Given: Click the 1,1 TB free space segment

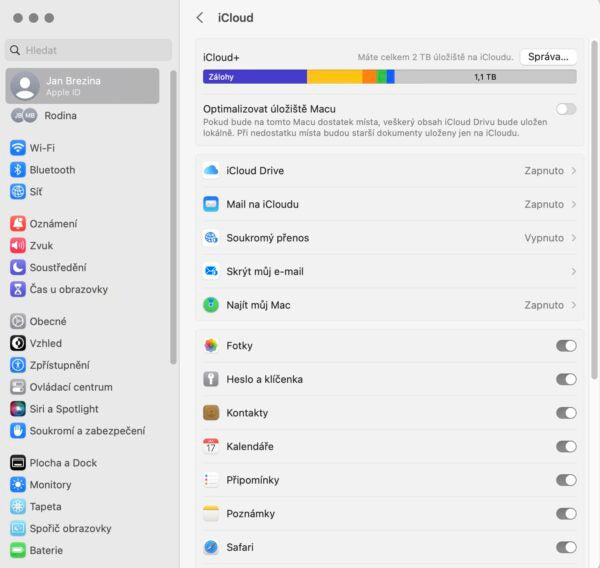Looking at the screenshot, I should tap(486, 77).
